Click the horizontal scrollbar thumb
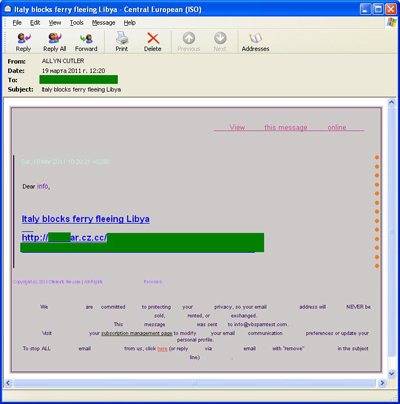 195,383
